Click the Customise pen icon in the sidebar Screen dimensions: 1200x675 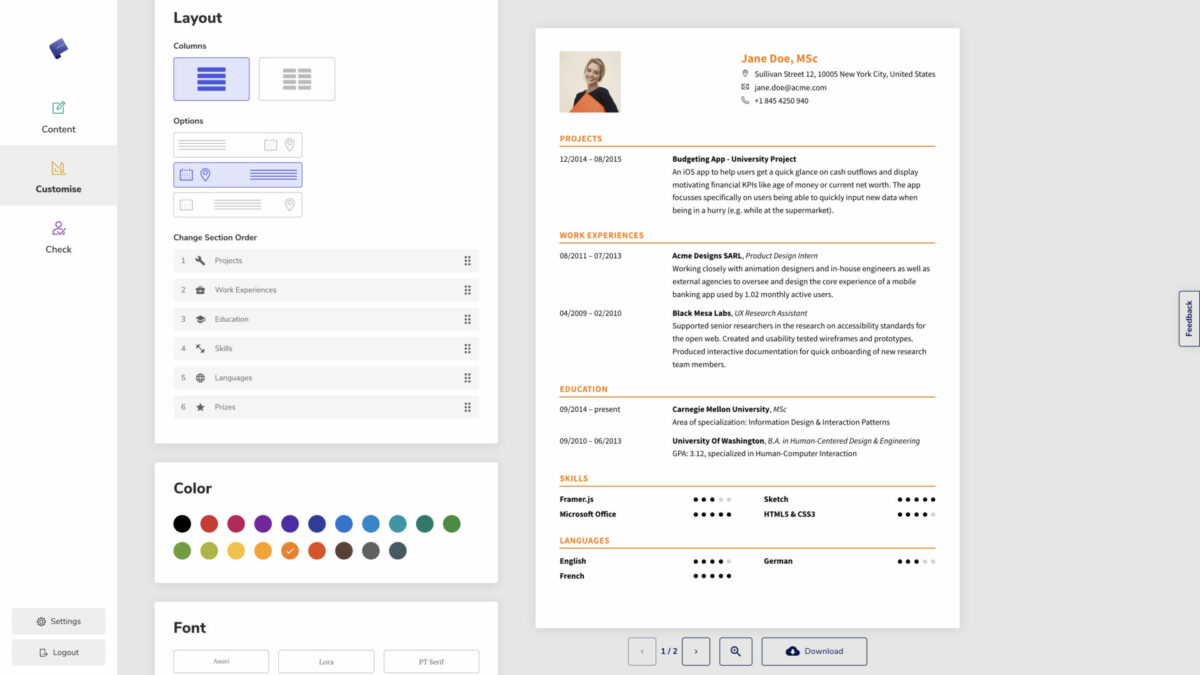point(58,170)
